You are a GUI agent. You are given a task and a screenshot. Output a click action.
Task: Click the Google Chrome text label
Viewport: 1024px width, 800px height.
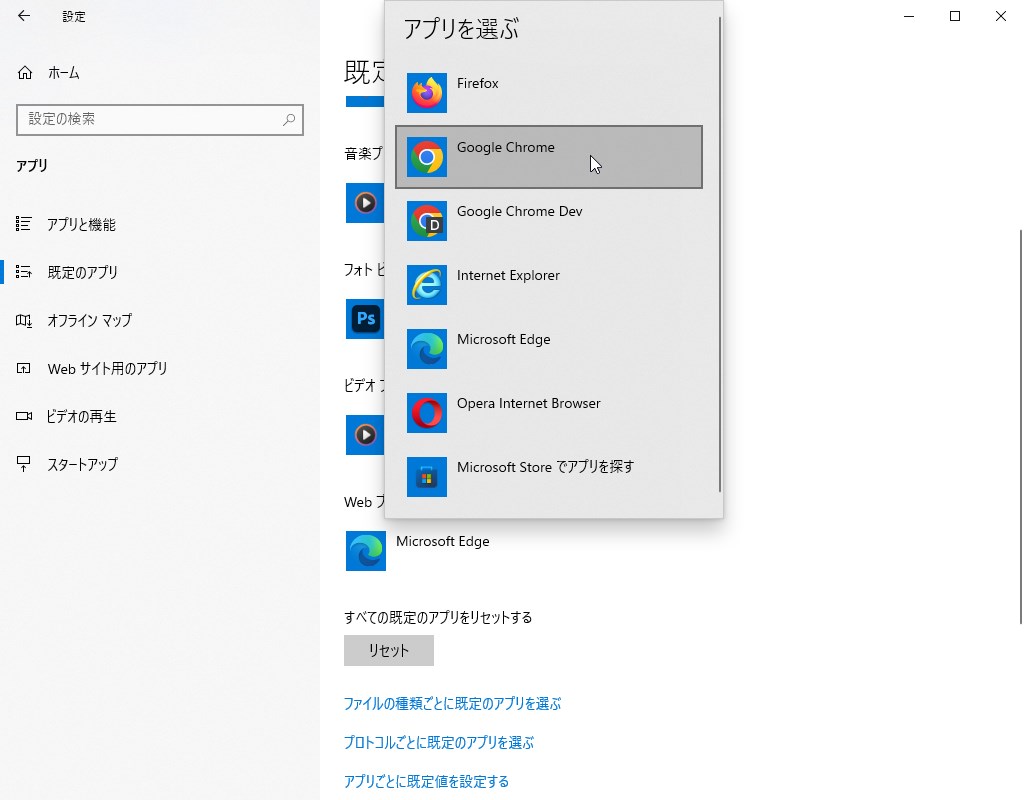(x=505, y=147)
